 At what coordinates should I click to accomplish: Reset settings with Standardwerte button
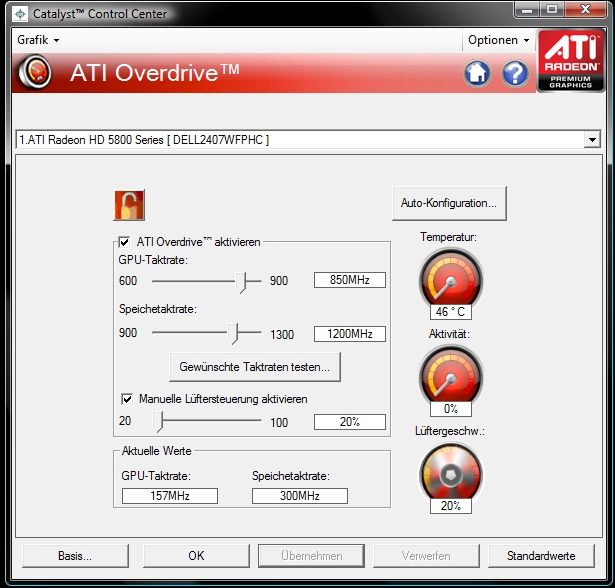click(x=541, y=556)
